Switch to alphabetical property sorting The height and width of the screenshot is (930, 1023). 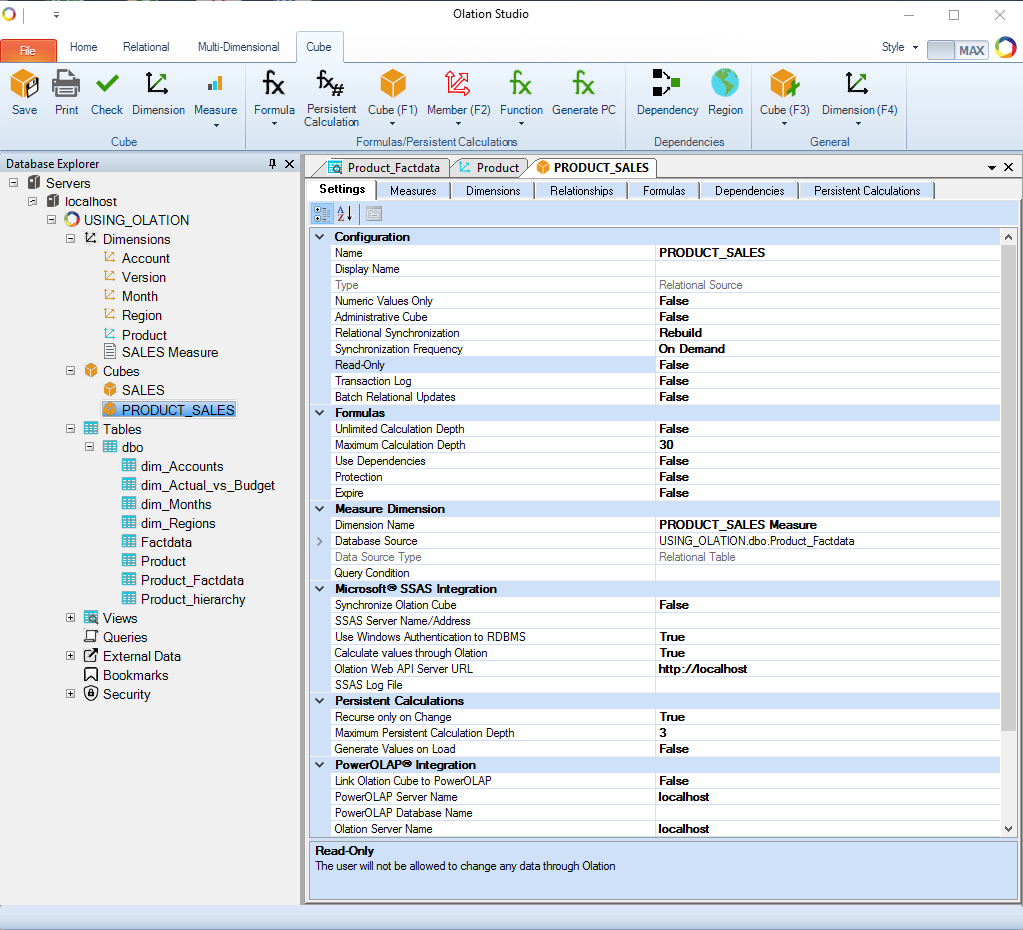point(345,213)
